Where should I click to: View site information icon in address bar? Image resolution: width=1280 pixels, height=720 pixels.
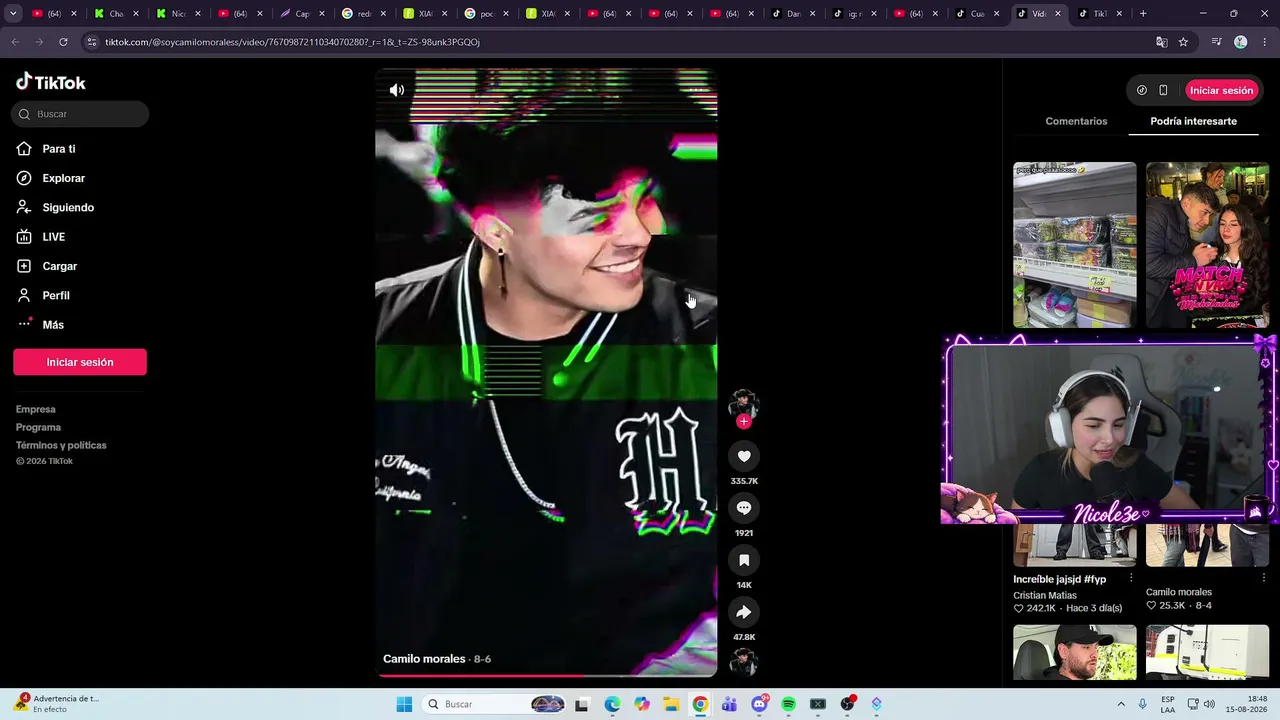92,42
